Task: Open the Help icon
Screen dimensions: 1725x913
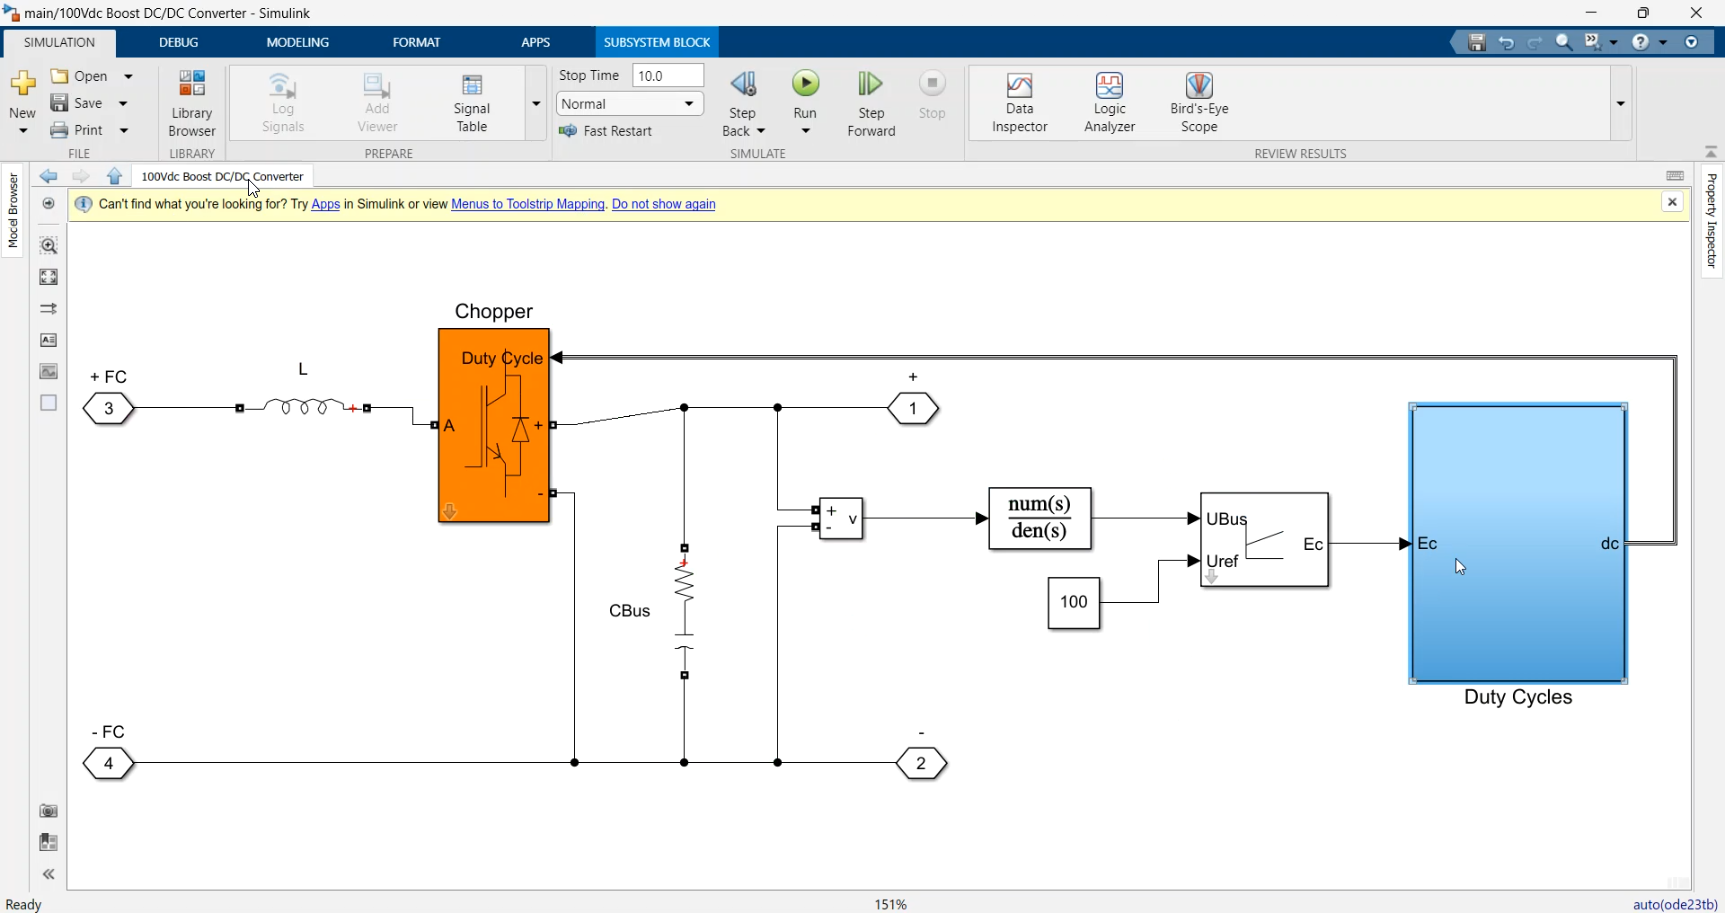Action: 1641,42
